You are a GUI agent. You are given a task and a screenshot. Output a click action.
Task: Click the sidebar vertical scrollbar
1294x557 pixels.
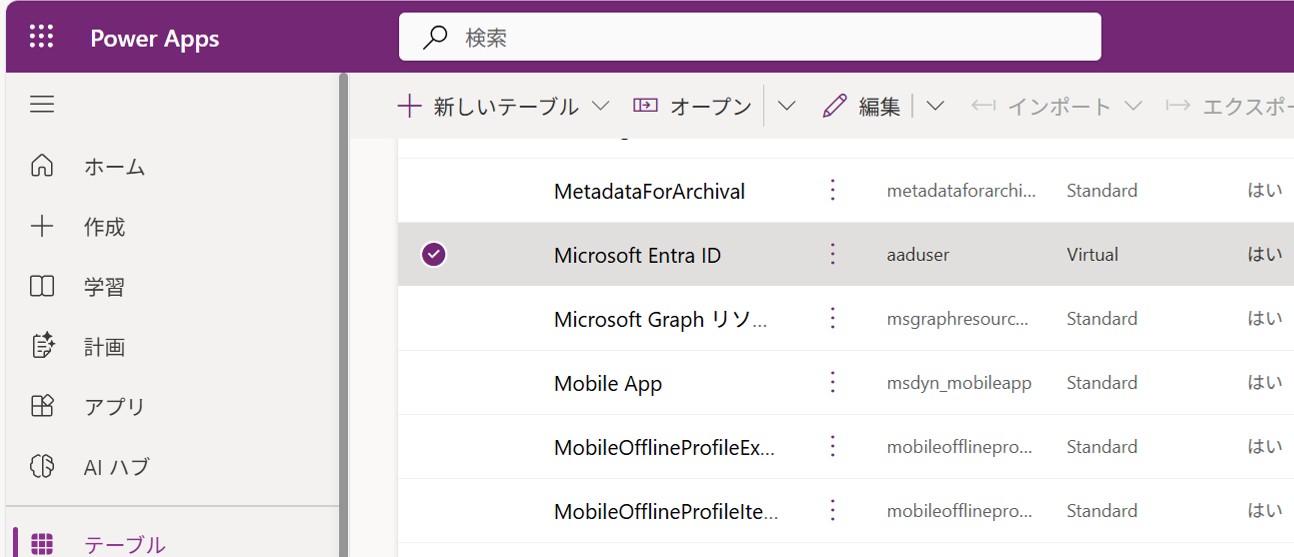pyautogui.click(x=343, y=300)
